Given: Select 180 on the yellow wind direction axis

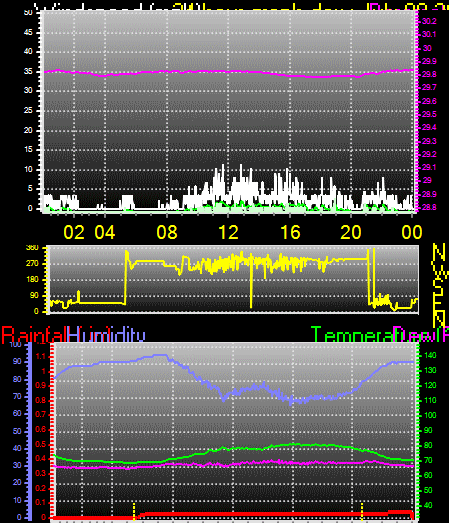Looking at the screenshot, I should (x=32, y=280).
